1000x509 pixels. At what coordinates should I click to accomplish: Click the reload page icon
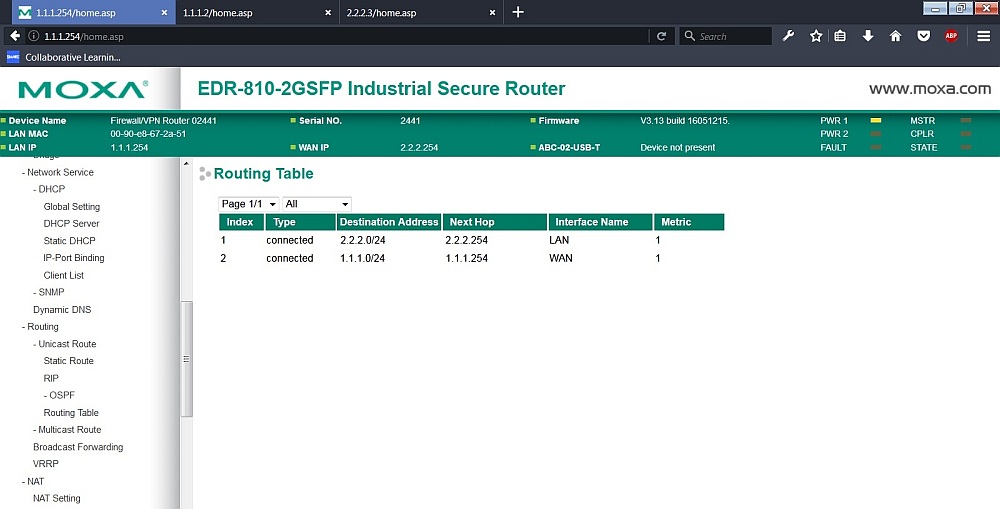(x=661, y=36)
